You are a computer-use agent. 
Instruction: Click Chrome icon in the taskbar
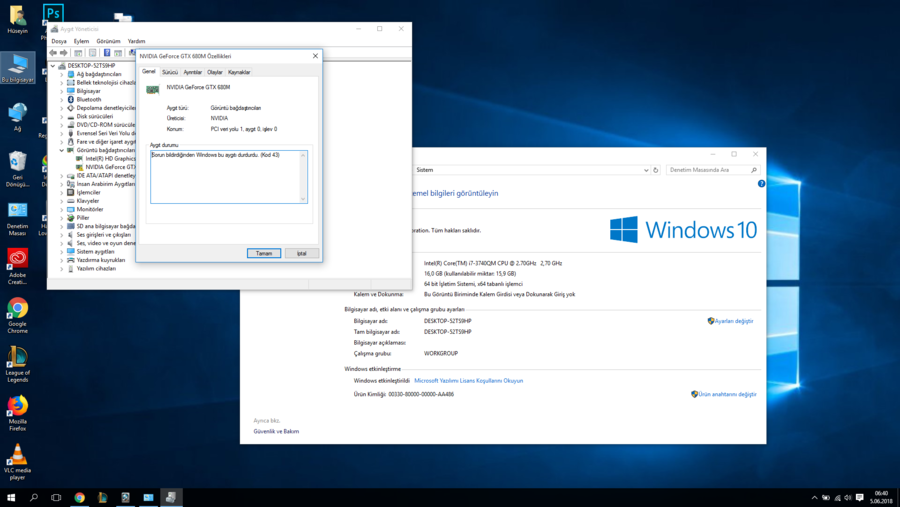79,497
